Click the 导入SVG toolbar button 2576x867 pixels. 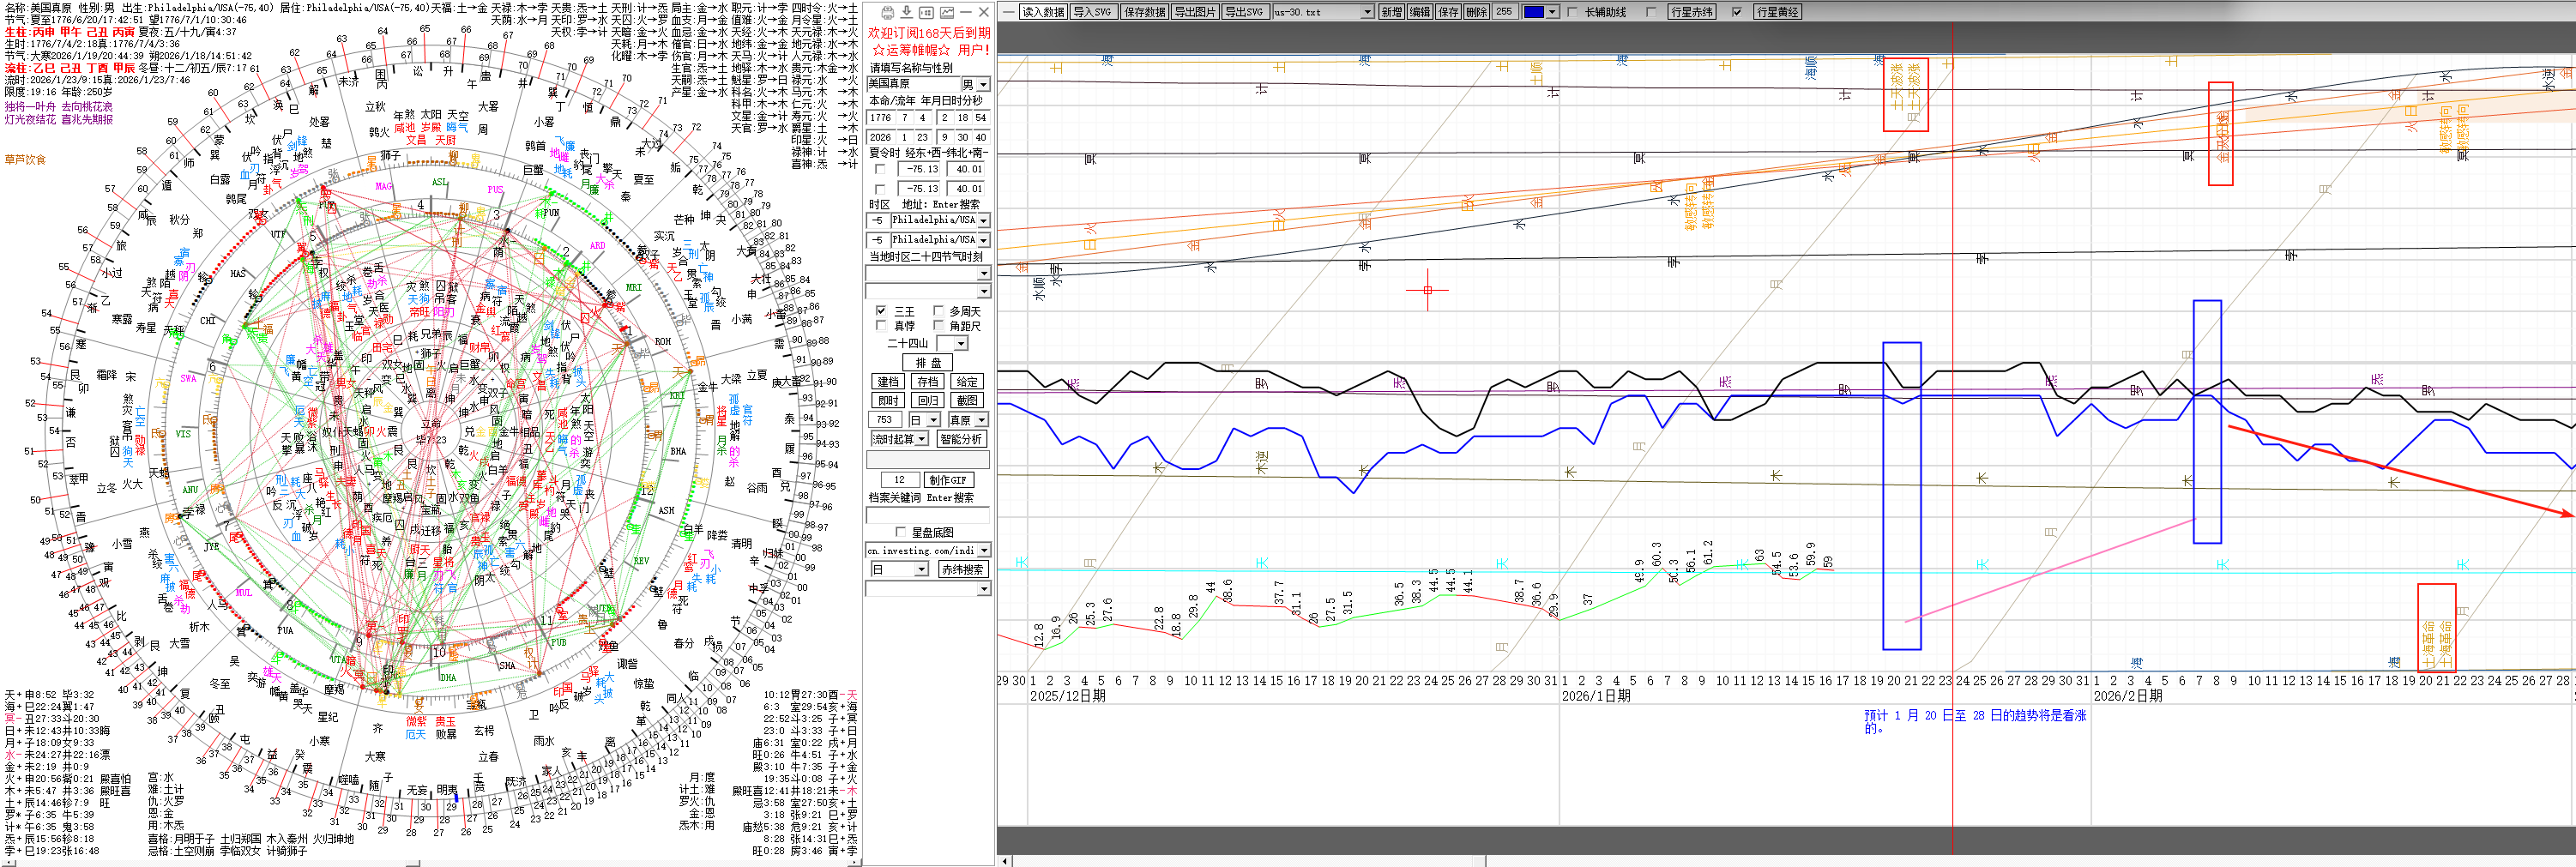point(1092,12)
